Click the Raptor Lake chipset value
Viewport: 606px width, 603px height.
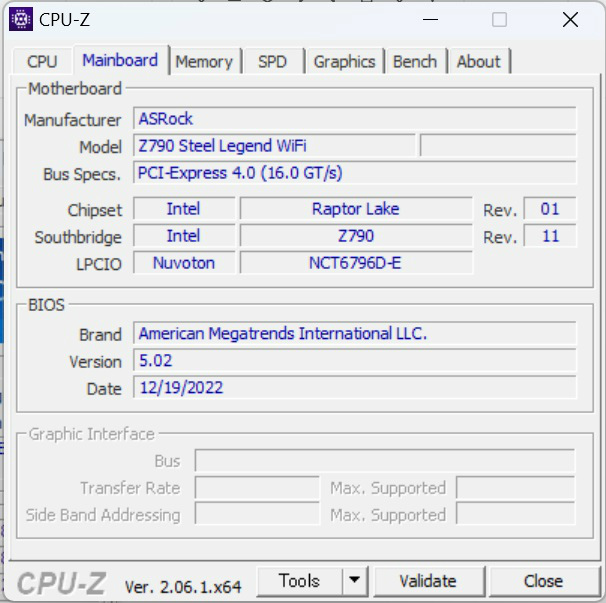tap(356, 209)
